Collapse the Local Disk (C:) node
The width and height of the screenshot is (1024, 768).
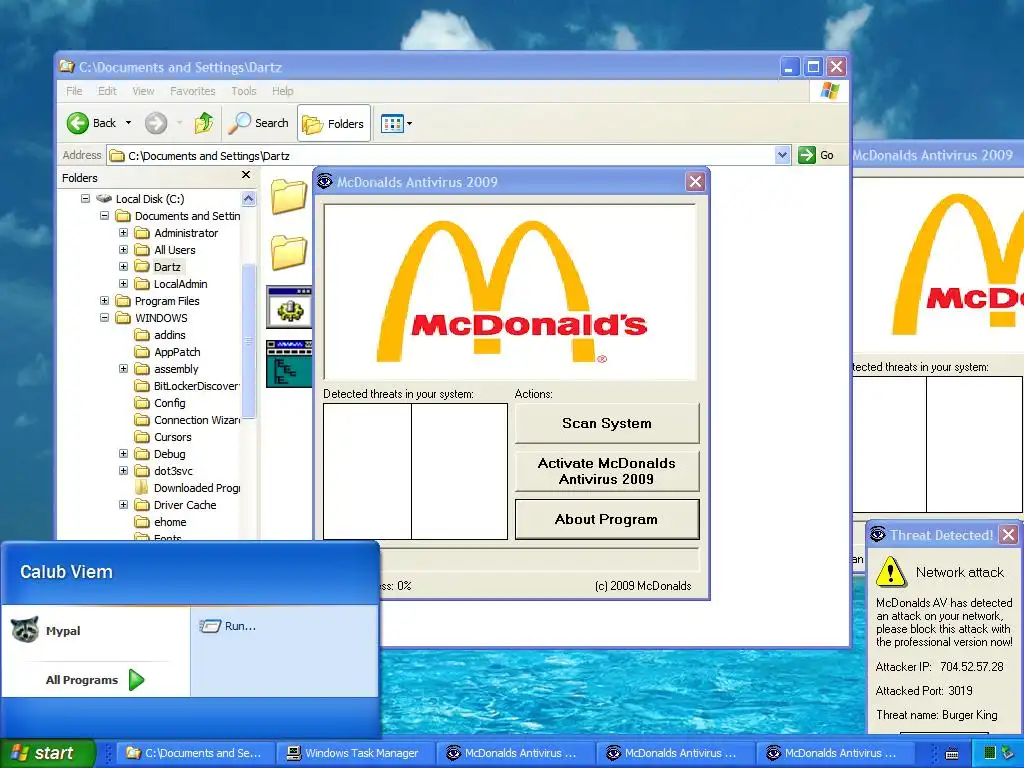click(85, 199)
